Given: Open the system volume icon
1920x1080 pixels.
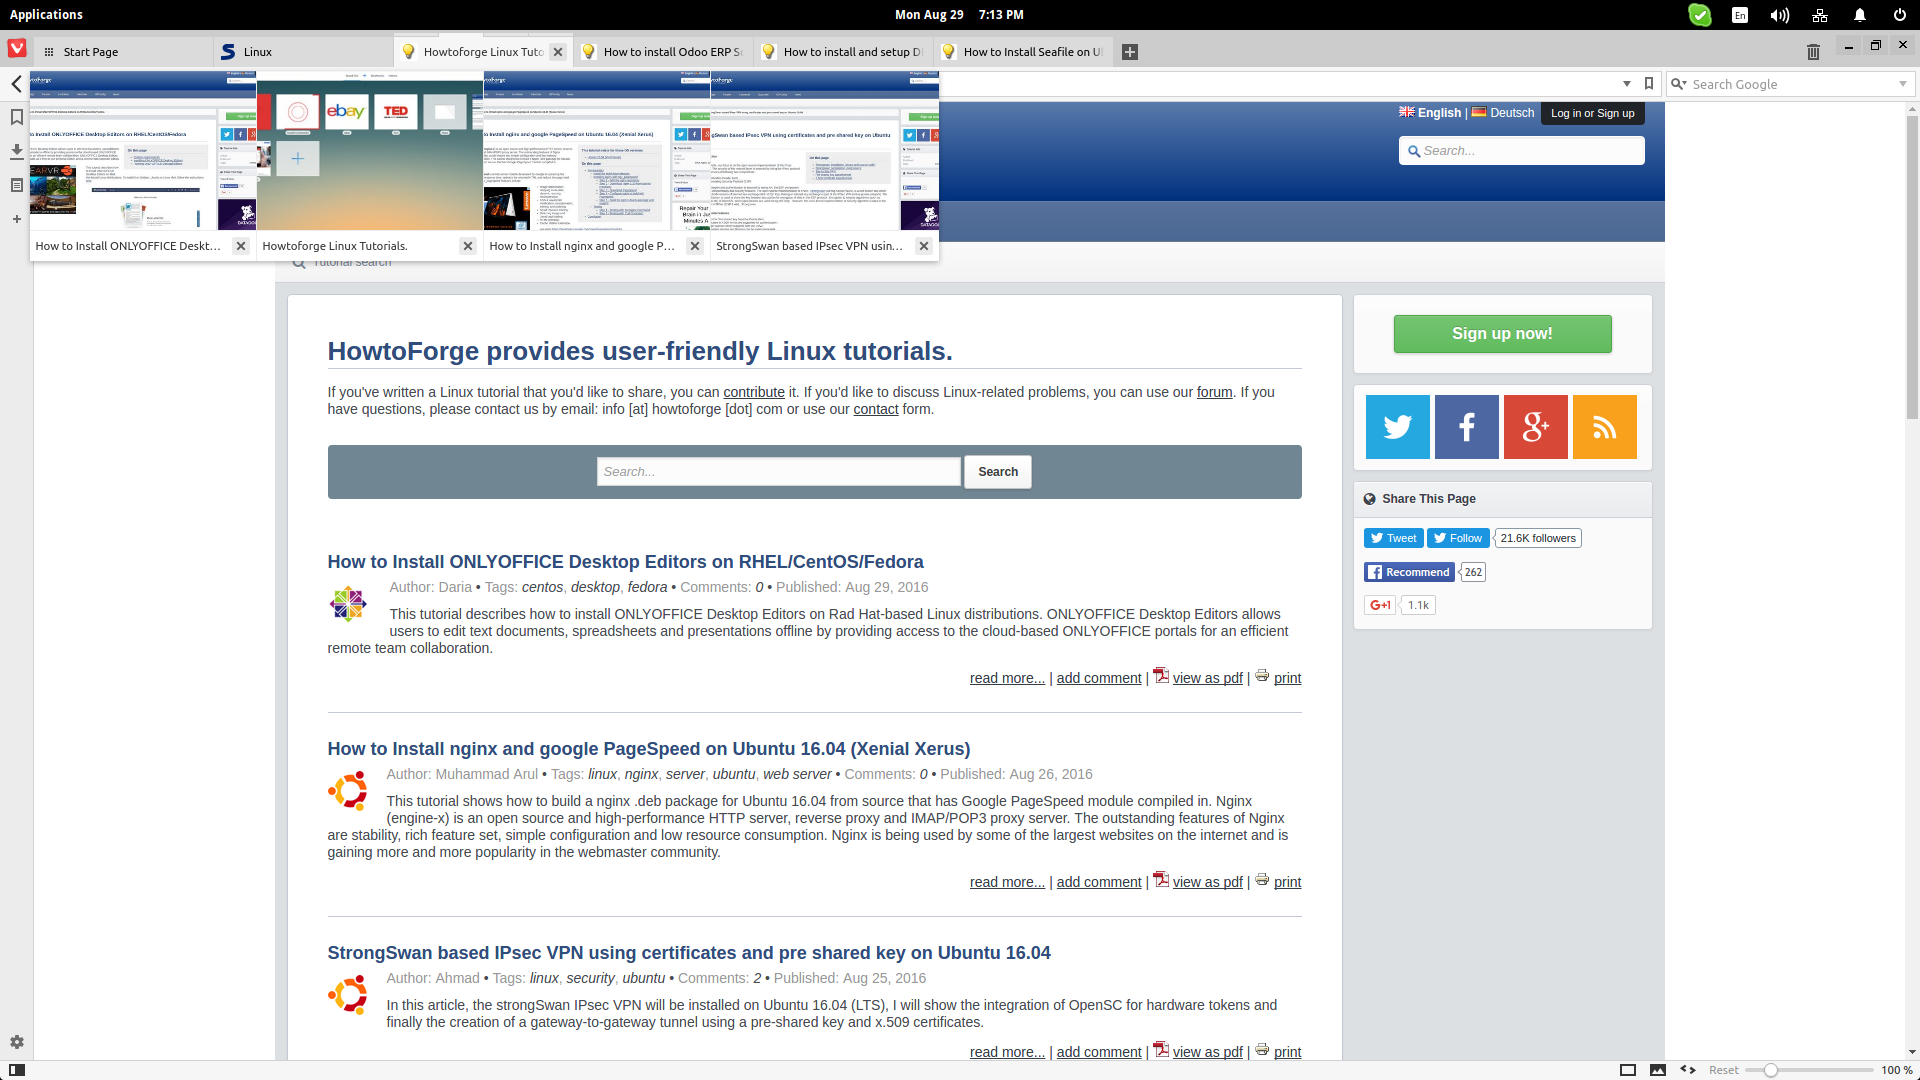Looking at the screenshot, I should pos(1780,15).
